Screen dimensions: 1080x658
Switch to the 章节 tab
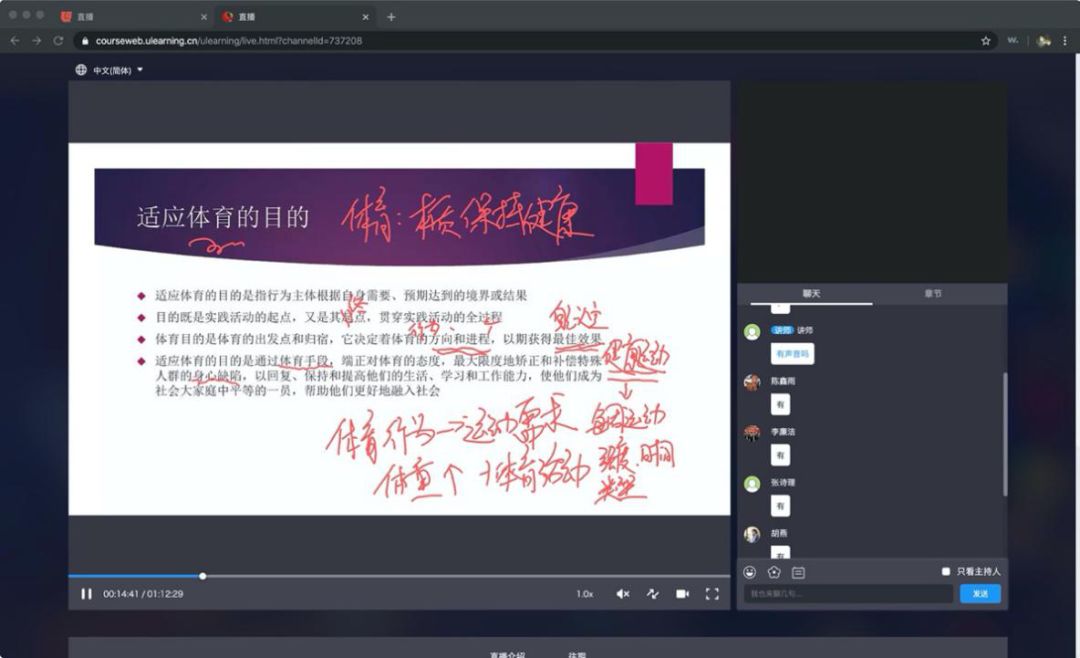tap(932, 294)
